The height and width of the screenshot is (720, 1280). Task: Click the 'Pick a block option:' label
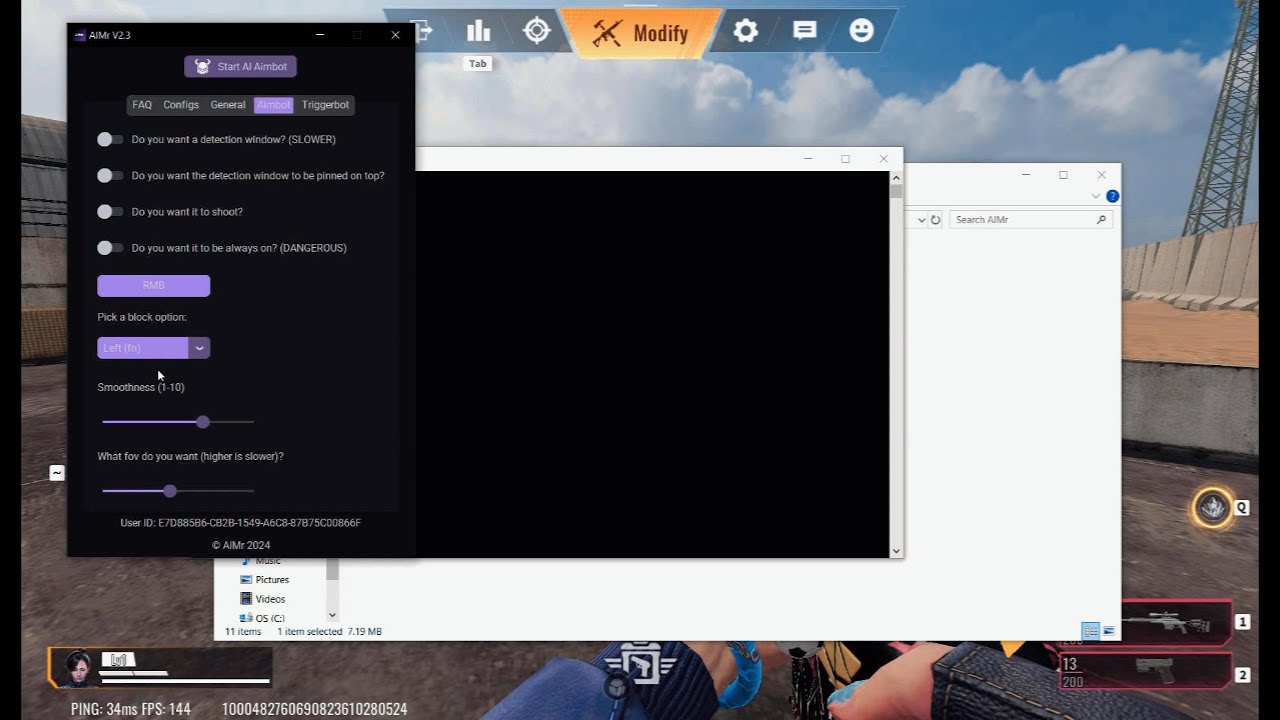tap(142, 317)
